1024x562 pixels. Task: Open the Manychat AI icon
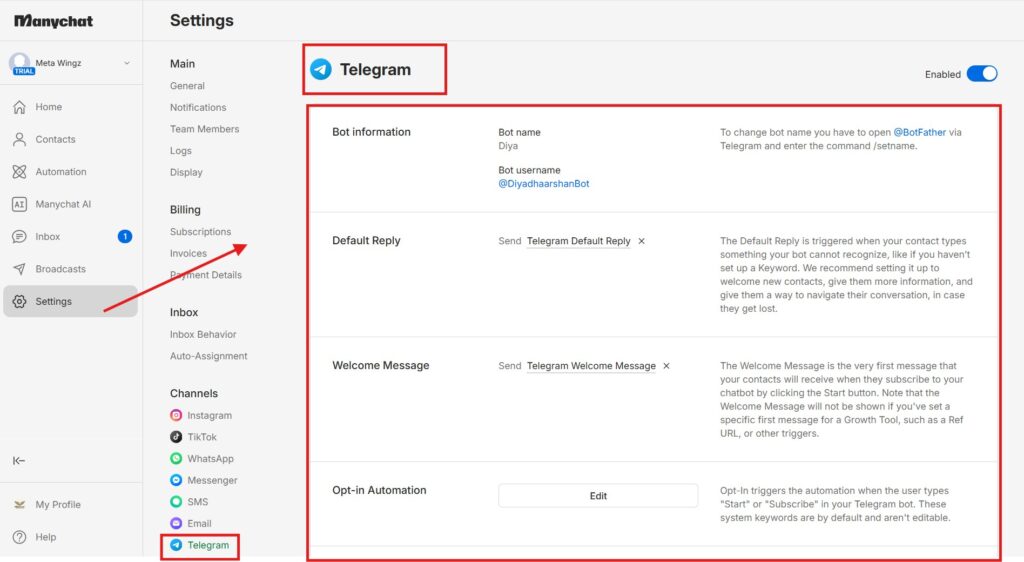[20, 204]
